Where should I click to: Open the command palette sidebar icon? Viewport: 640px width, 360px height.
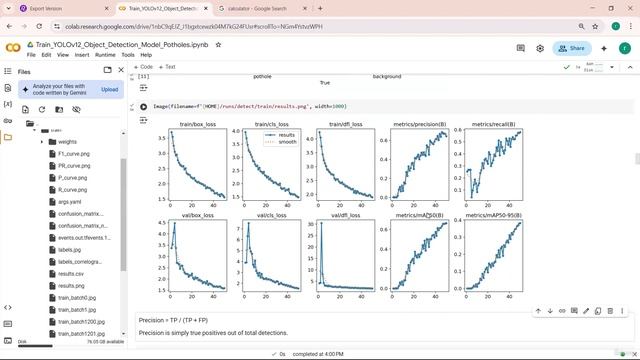pyautogui.click(x=8, y=324)
